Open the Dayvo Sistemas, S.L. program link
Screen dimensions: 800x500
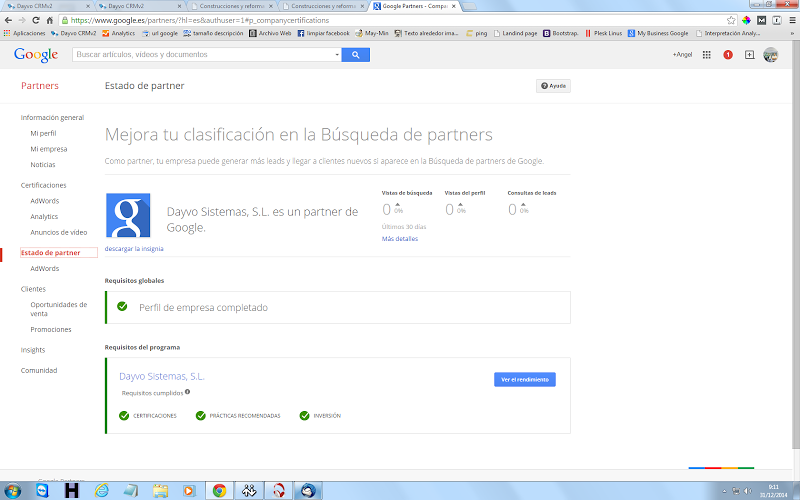point(162,377)
